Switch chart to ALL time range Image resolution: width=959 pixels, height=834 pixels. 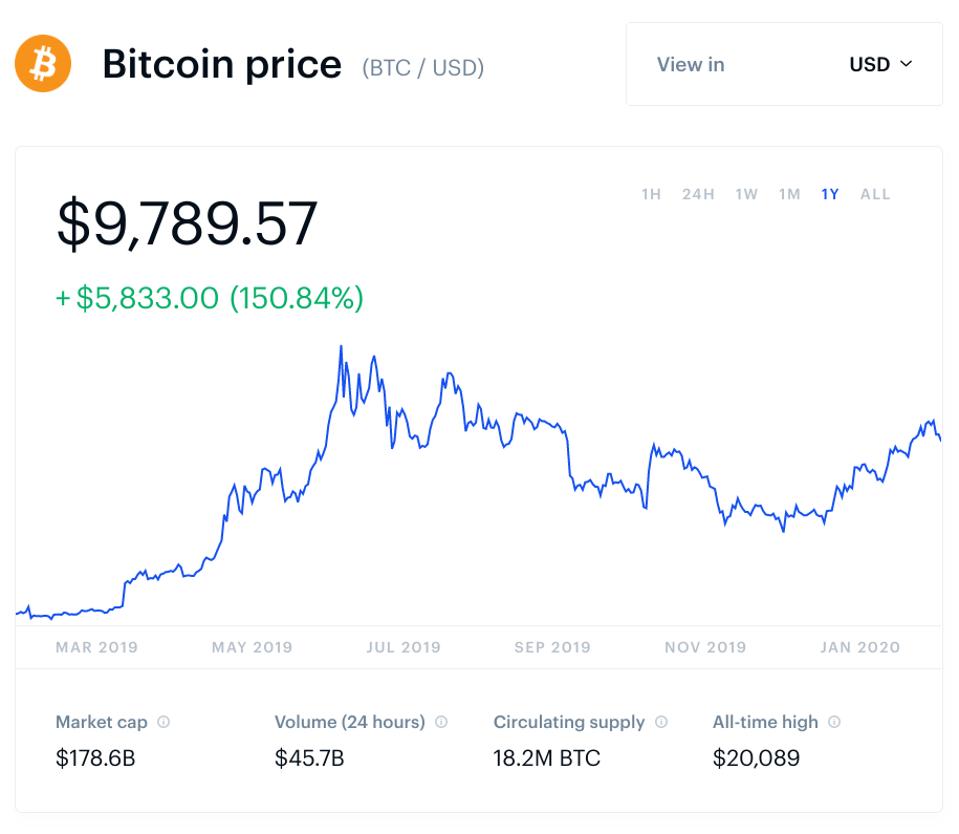[x=875, y=194]
